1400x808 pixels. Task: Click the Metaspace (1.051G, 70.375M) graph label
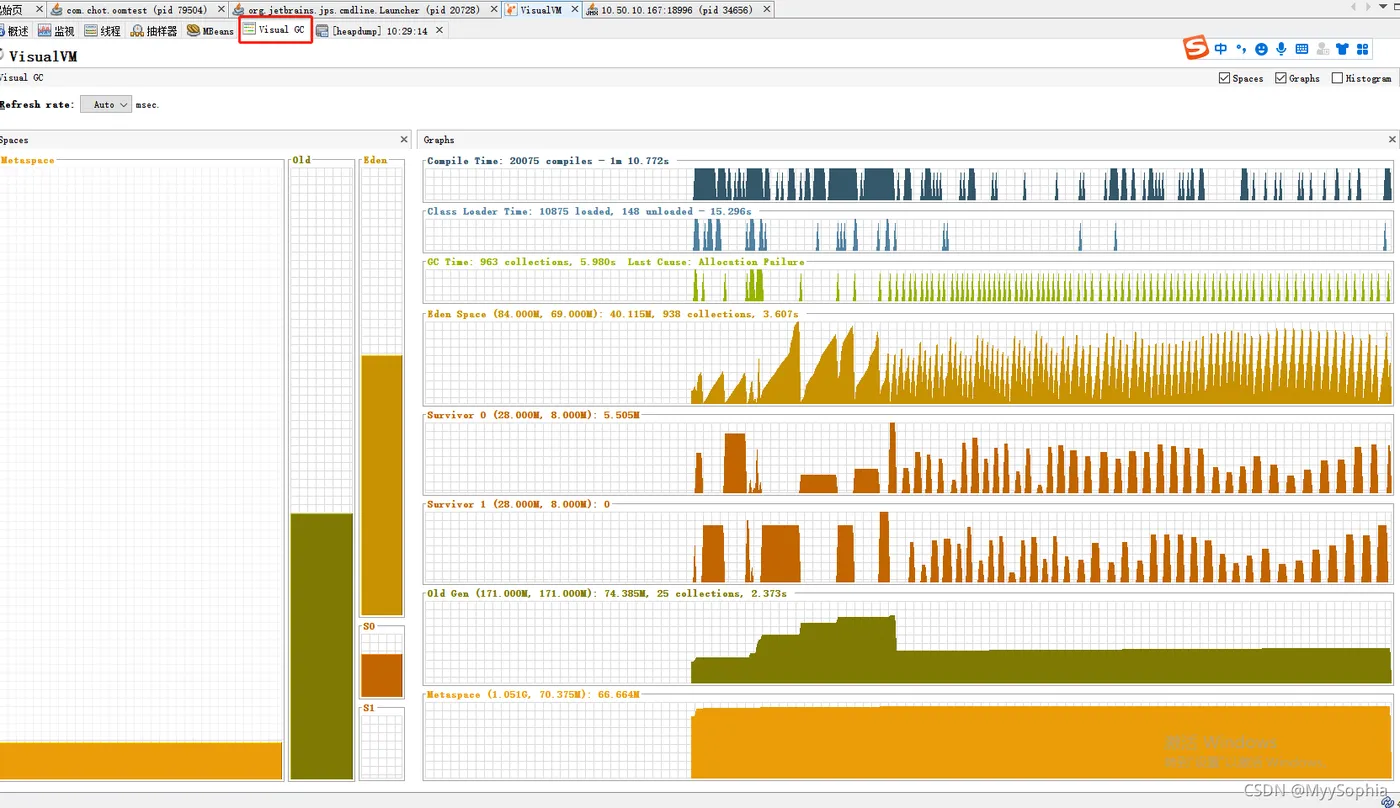click(x=533, y=695)
